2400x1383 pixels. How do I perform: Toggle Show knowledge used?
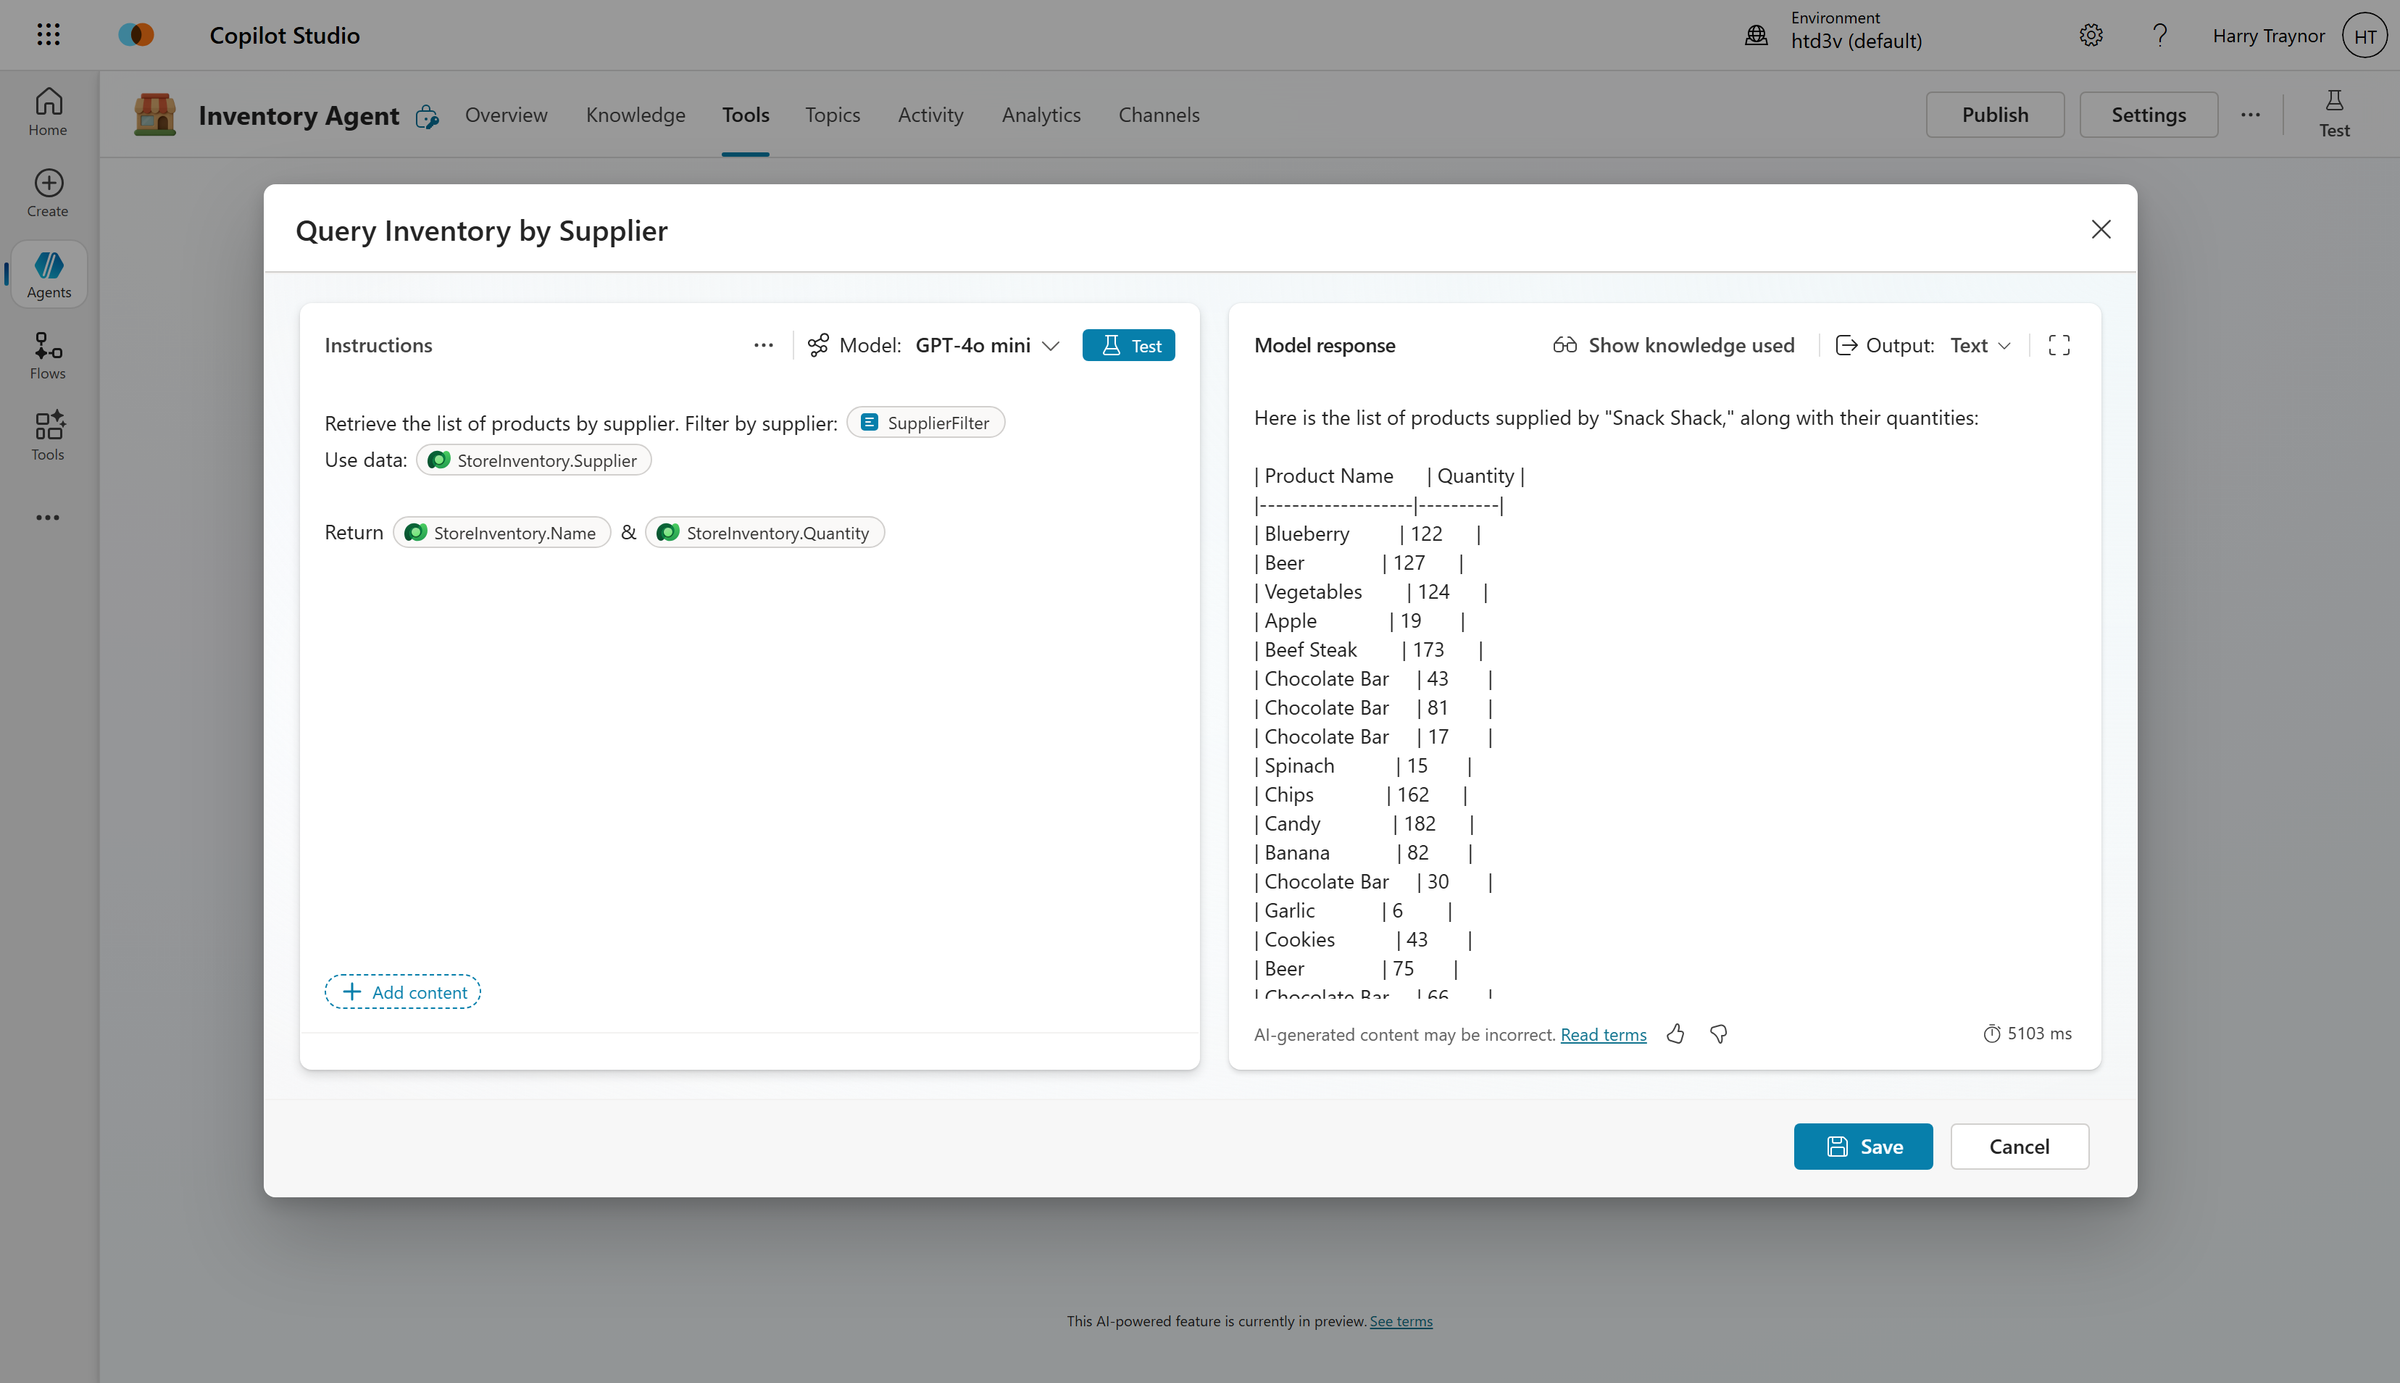tap(1673, 345)
